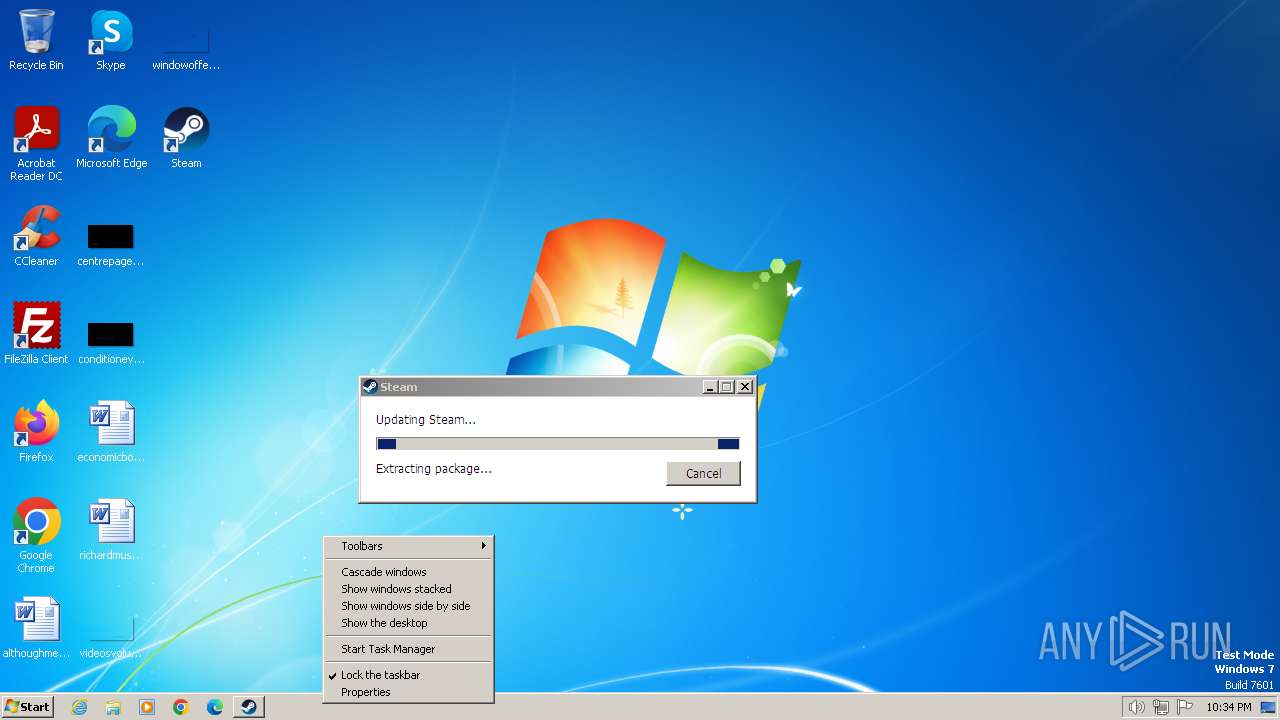Cancel the Steam update
Image resolution: width=1280 pixels, height=720 pixels.
[703, 473]
